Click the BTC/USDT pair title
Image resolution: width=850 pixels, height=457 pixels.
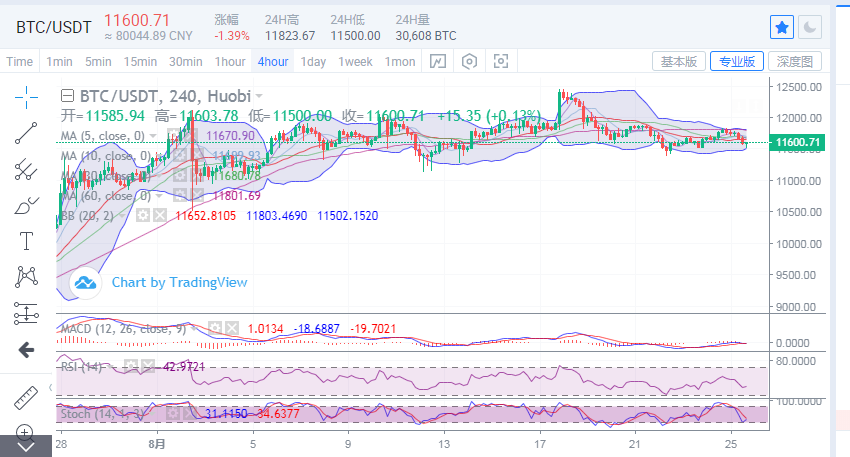click(x=53, y=27)
